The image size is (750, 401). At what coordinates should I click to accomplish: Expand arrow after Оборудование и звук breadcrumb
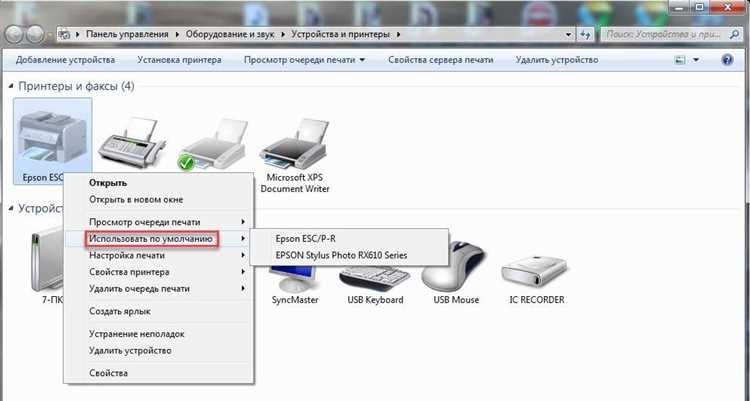(283, 34)
